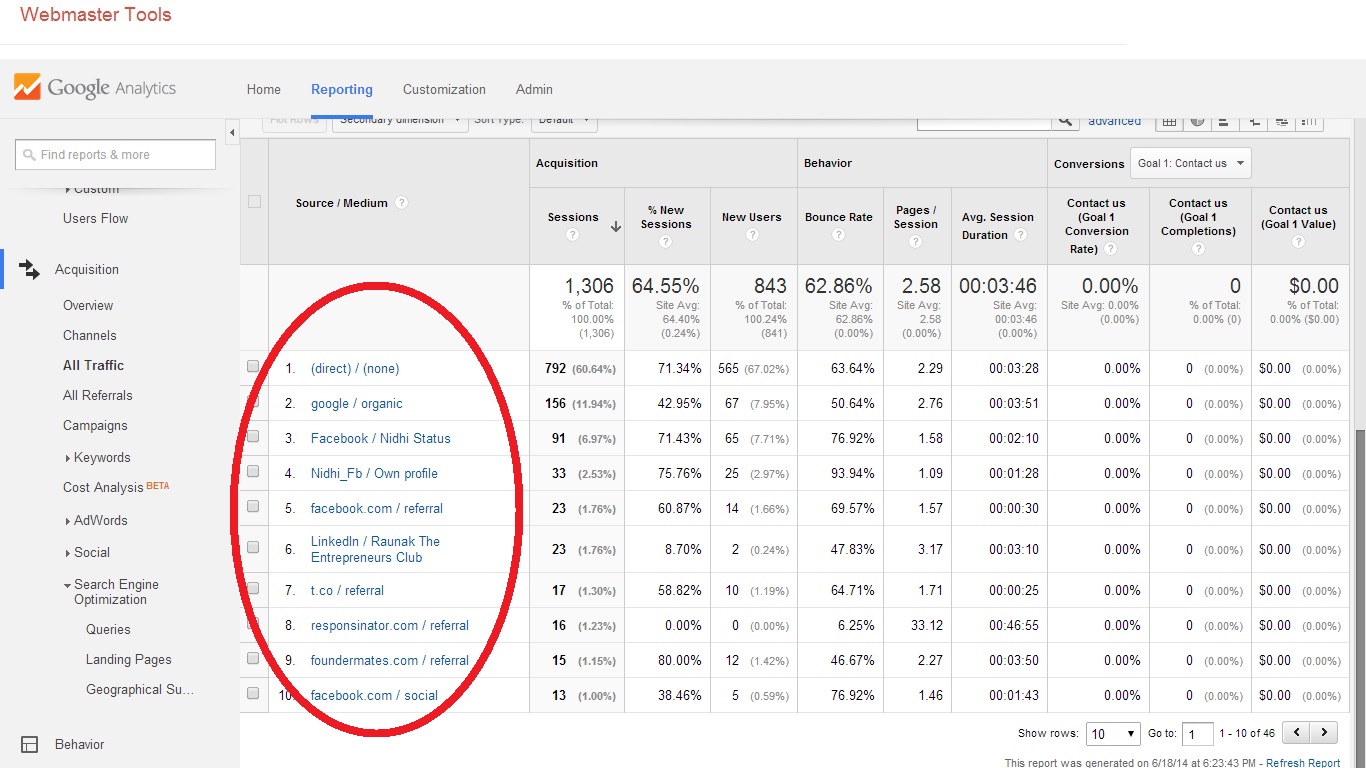Screen dimensions: 1366x768
Task: Check the box for (direct) / (none) row
Action: tap(253, 367)
